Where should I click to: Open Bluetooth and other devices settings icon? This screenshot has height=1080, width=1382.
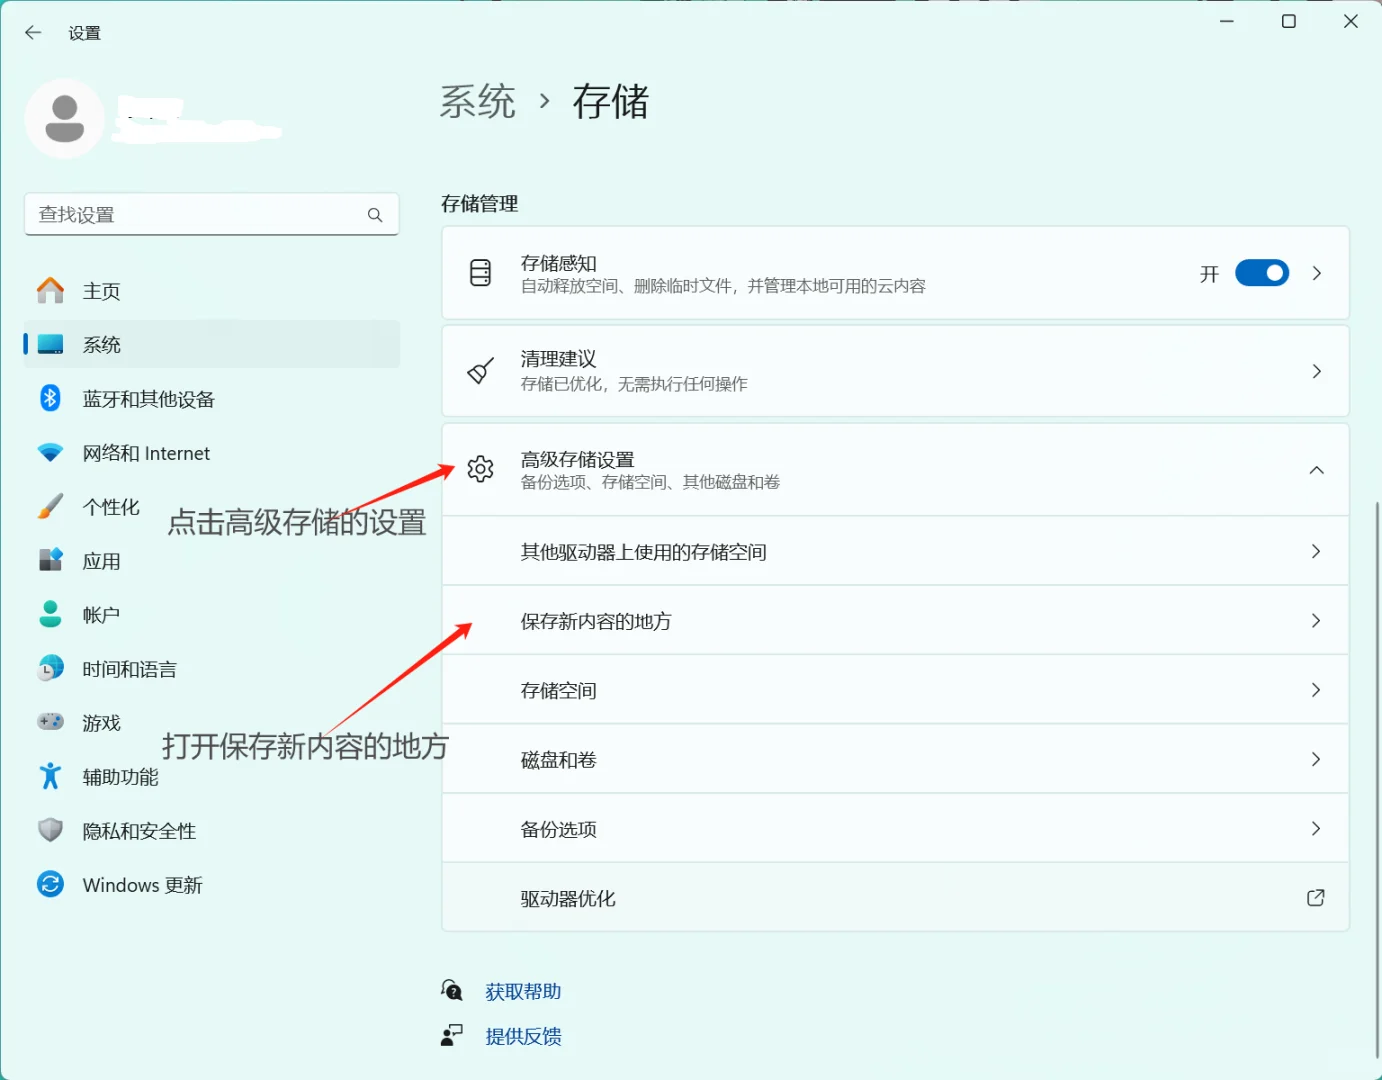pos(50,398)
